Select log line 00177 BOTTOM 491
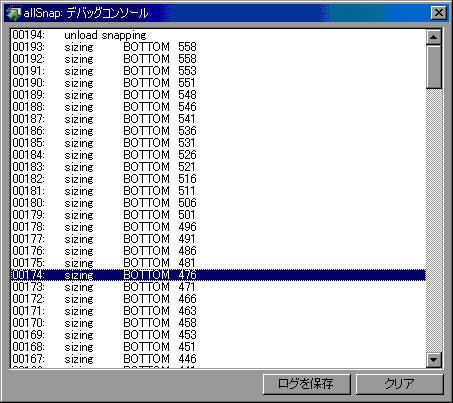This screenshot has width=453, height=403. (x=218, y=239)
